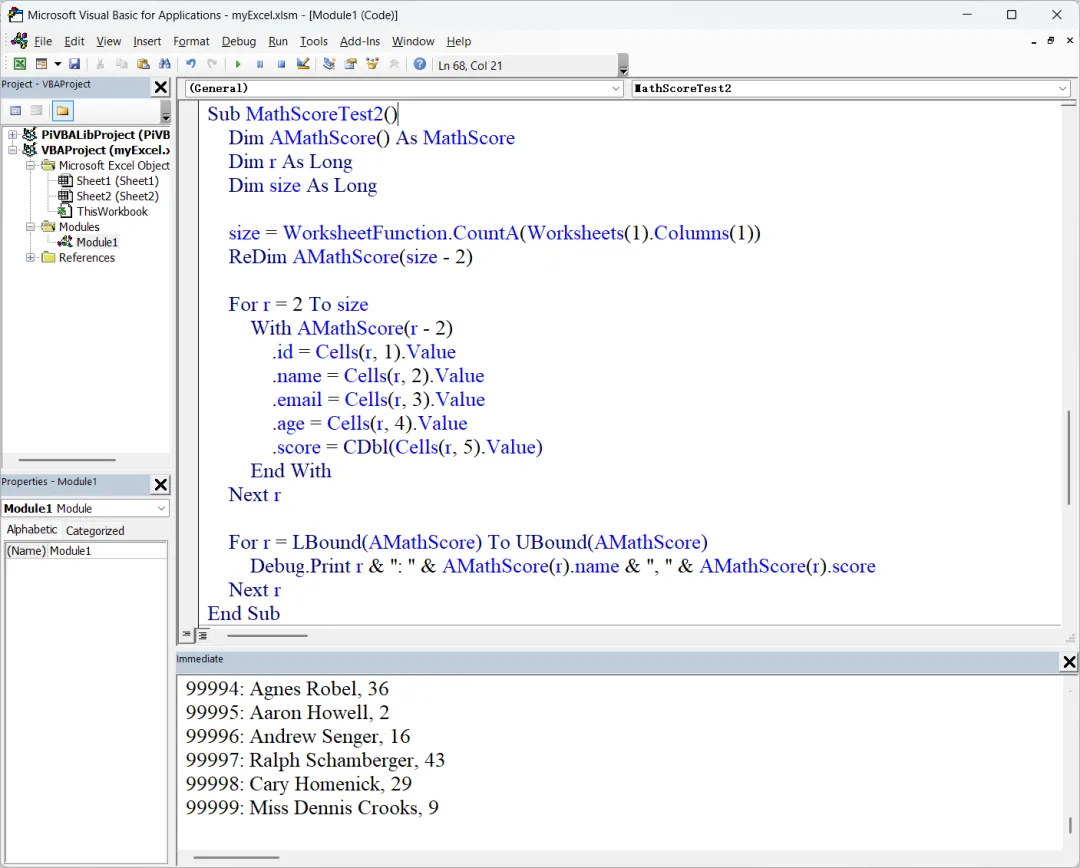
Task: Click the code window horizontal scrollbar thumb
Action: click(267, 636)
